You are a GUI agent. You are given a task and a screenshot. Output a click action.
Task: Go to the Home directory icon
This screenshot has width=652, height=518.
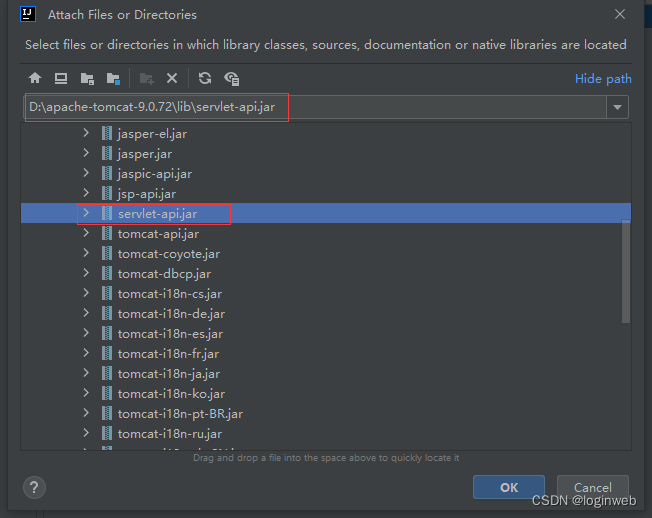[35, 78]
